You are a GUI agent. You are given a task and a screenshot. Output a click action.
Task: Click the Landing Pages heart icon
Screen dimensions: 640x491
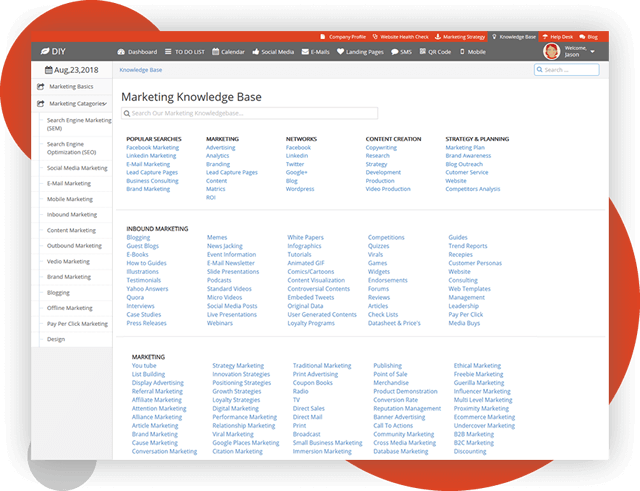tap(341, 51)
